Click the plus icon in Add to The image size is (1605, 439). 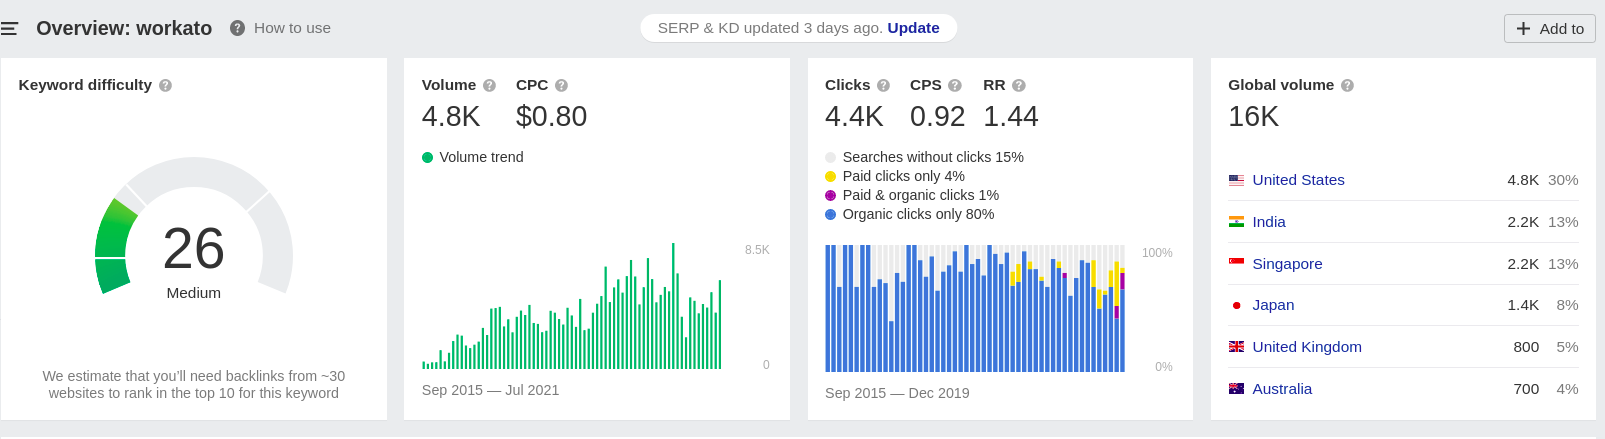(1523, 29)
